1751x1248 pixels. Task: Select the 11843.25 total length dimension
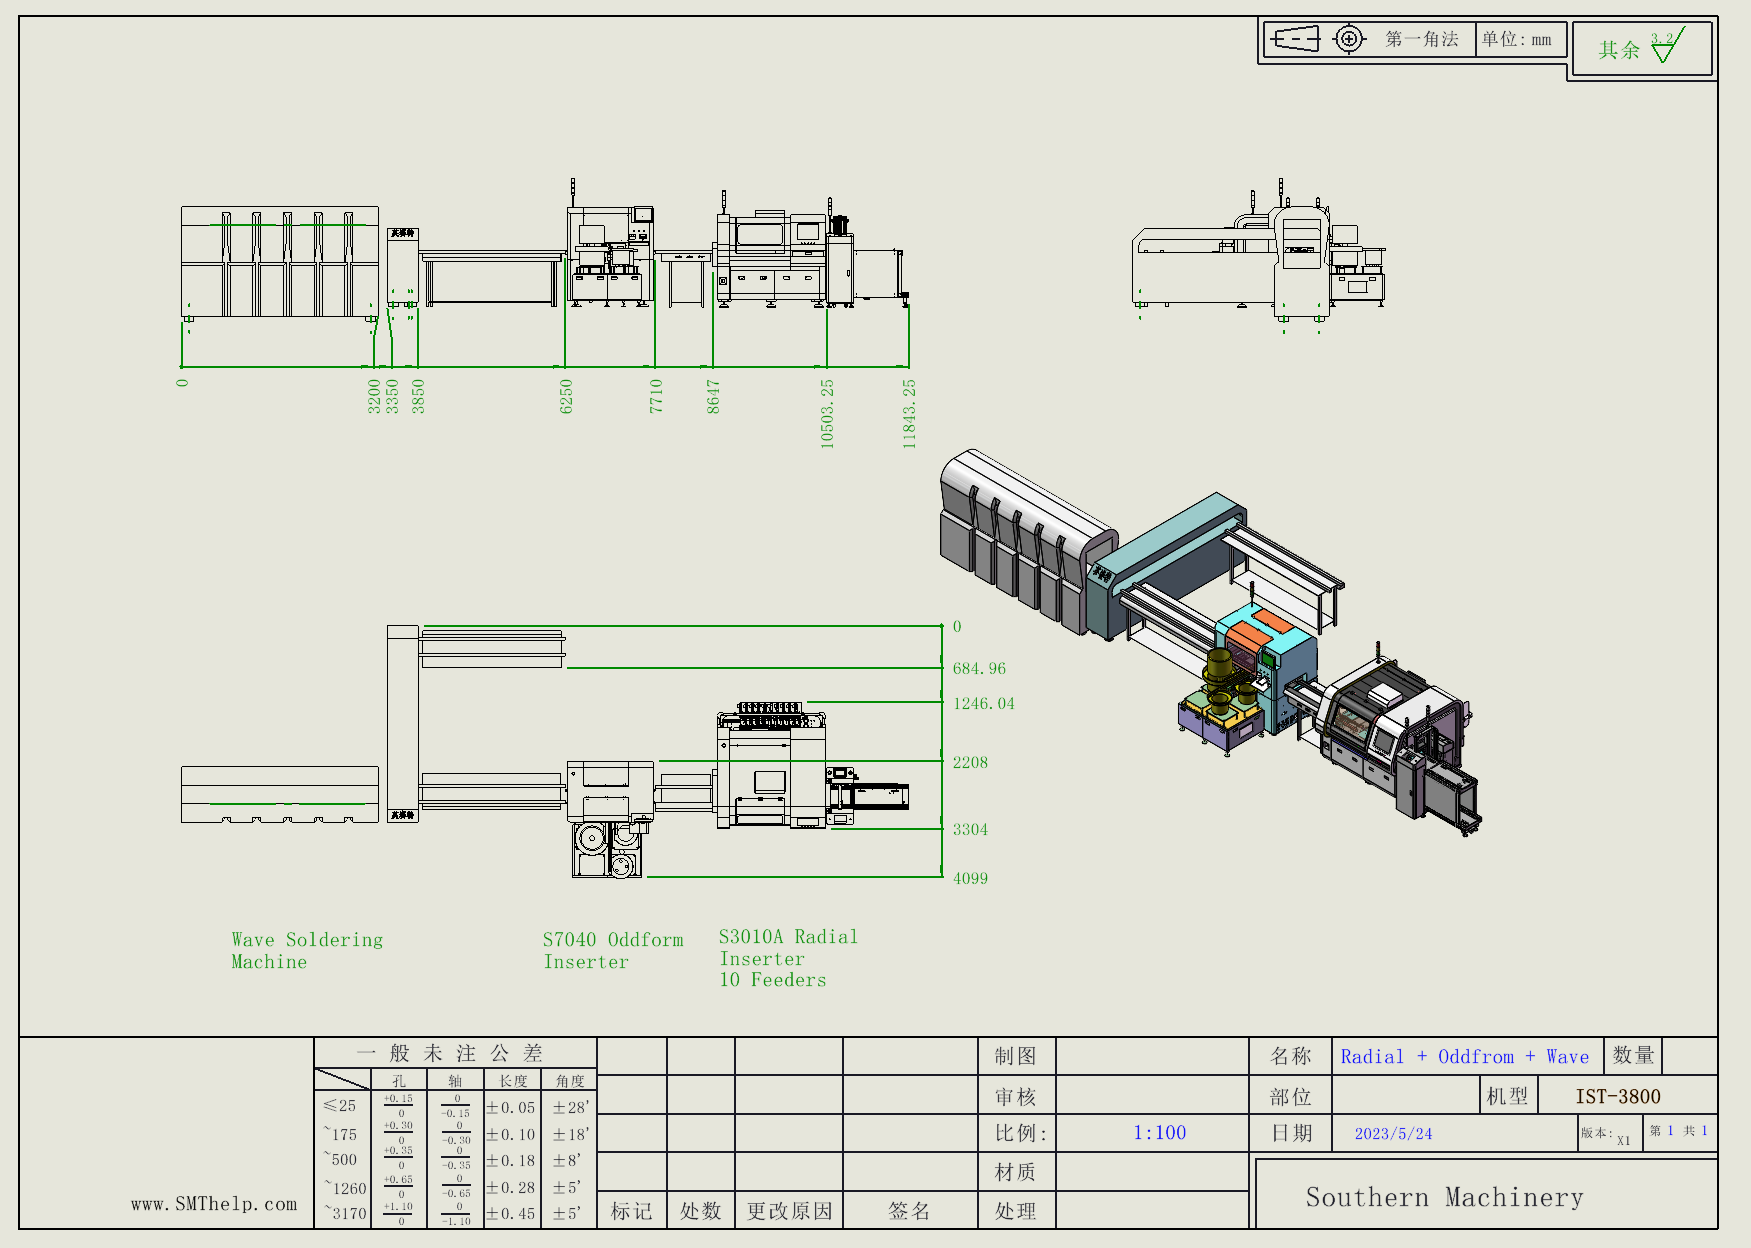pyautogui.click(x=909, y=413)
